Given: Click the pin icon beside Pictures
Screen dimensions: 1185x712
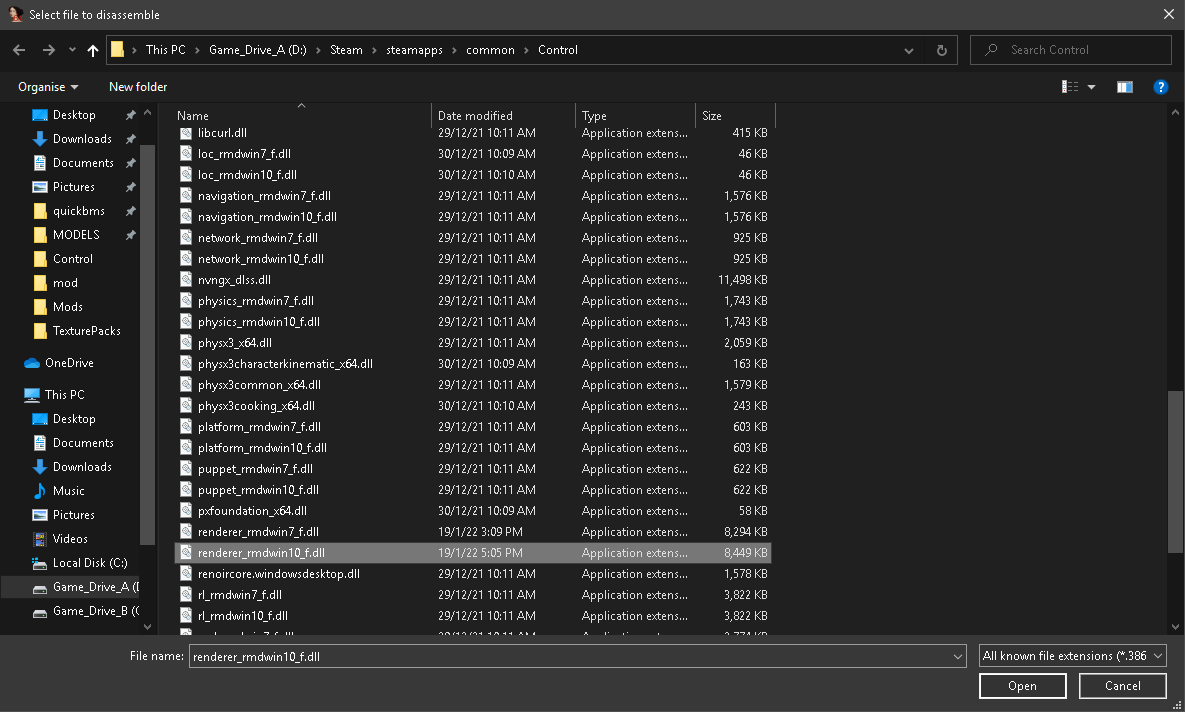Looking at the screenshot, I should click(130, 187).
